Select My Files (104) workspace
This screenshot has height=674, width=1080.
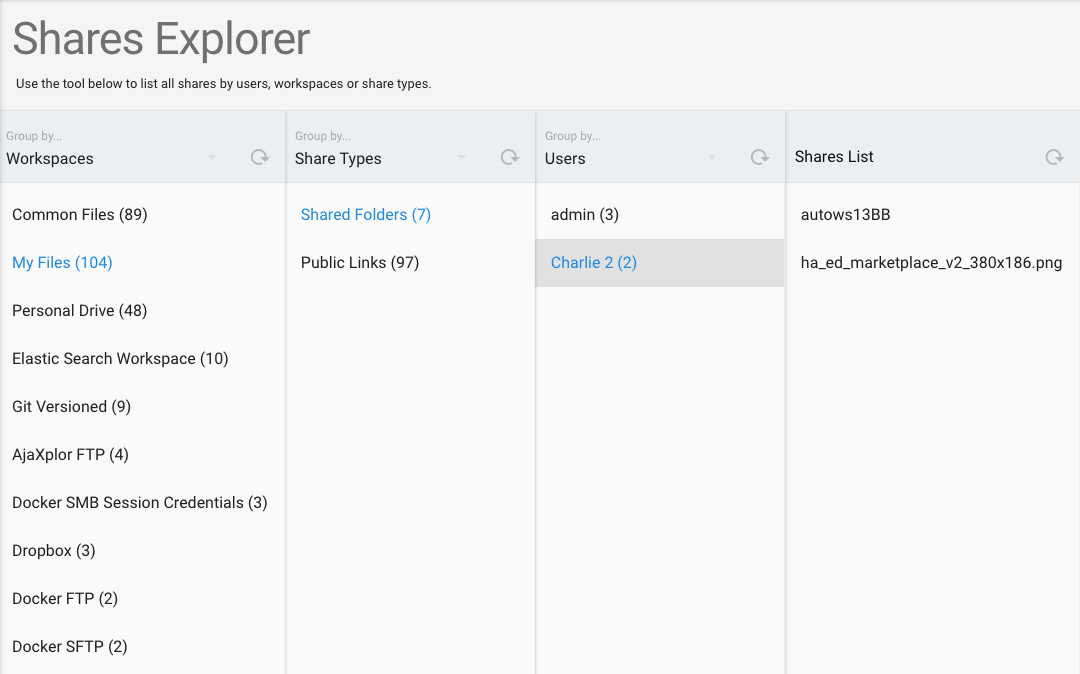pos(143,263)
